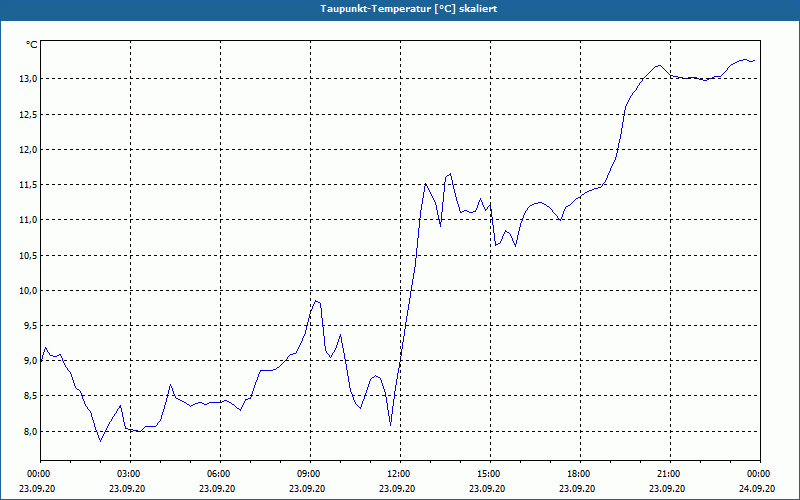Select the 11,0 y-axis label
Image resolution: width=800 pixels, height=500 pixels.
tap(29, 220)
